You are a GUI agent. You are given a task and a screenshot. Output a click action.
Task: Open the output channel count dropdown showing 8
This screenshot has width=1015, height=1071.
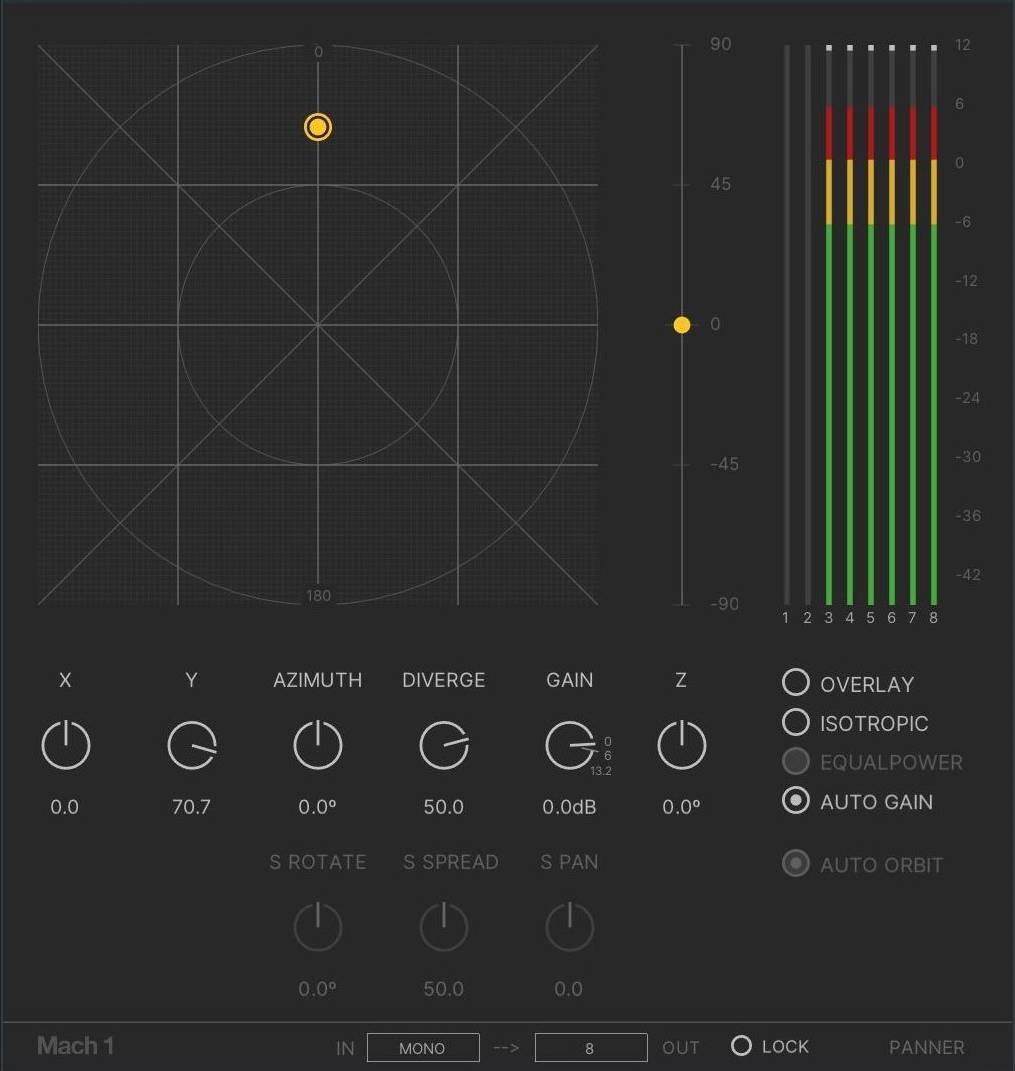(x=591, y=1048)
